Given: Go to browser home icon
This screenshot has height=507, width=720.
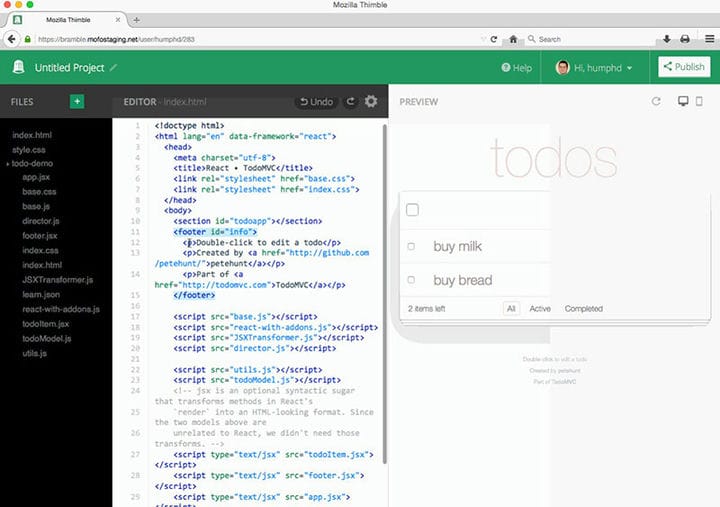Looking at the screenshot, I should click(x=513, y=39).
